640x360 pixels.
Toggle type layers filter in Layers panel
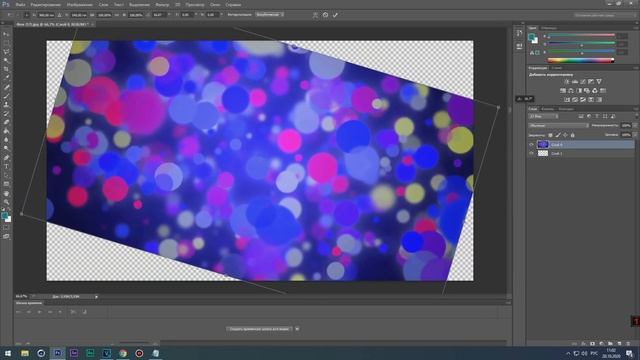click(x=597, y=117)
